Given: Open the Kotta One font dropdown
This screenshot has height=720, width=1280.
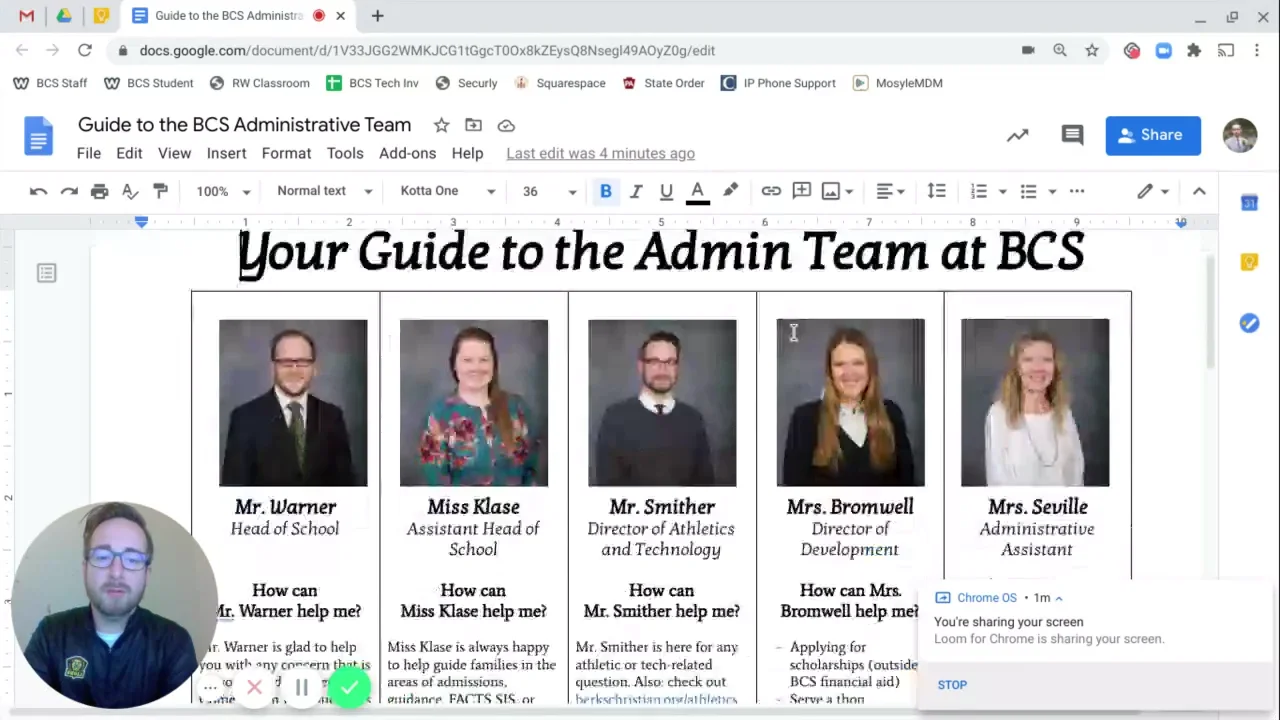Looking at the screenshot, I should pos(447,191).
